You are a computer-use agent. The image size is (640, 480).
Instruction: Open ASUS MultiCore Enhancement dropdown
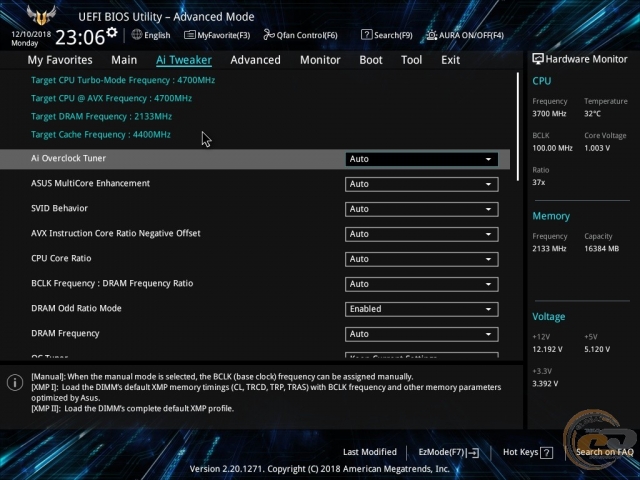[421, 184]
